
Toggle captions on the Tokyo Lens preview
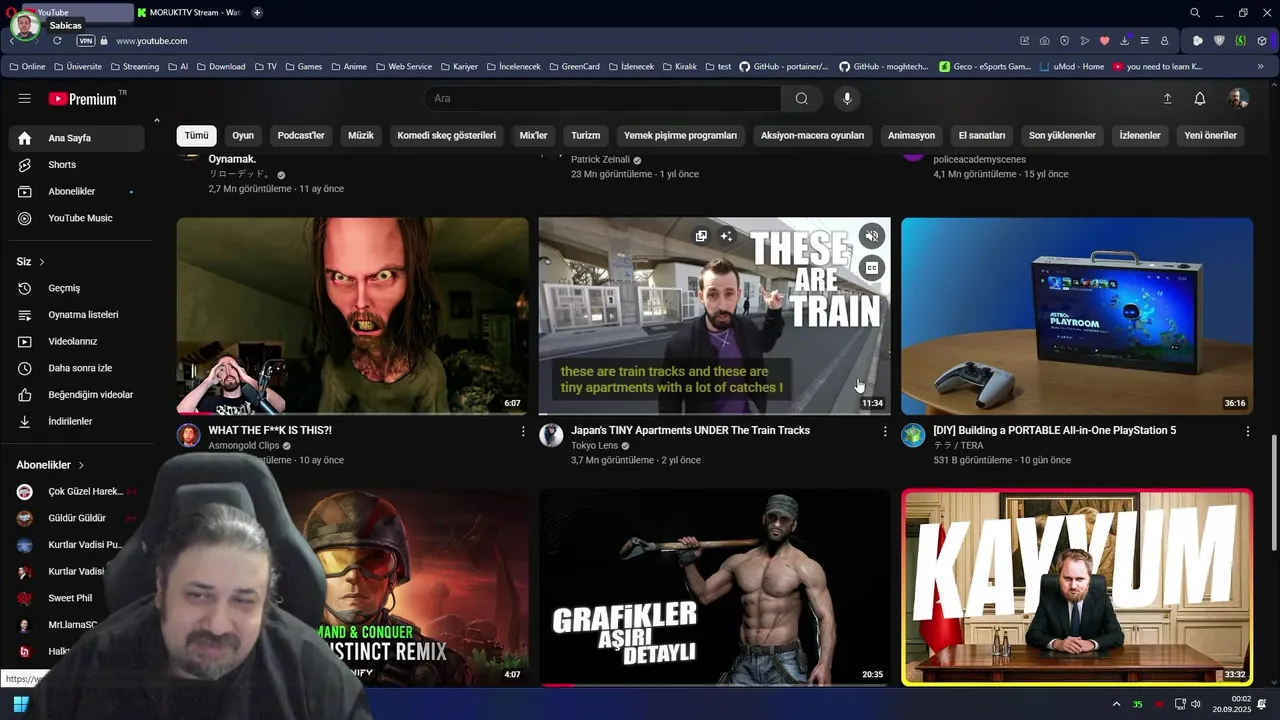(872, 268)
